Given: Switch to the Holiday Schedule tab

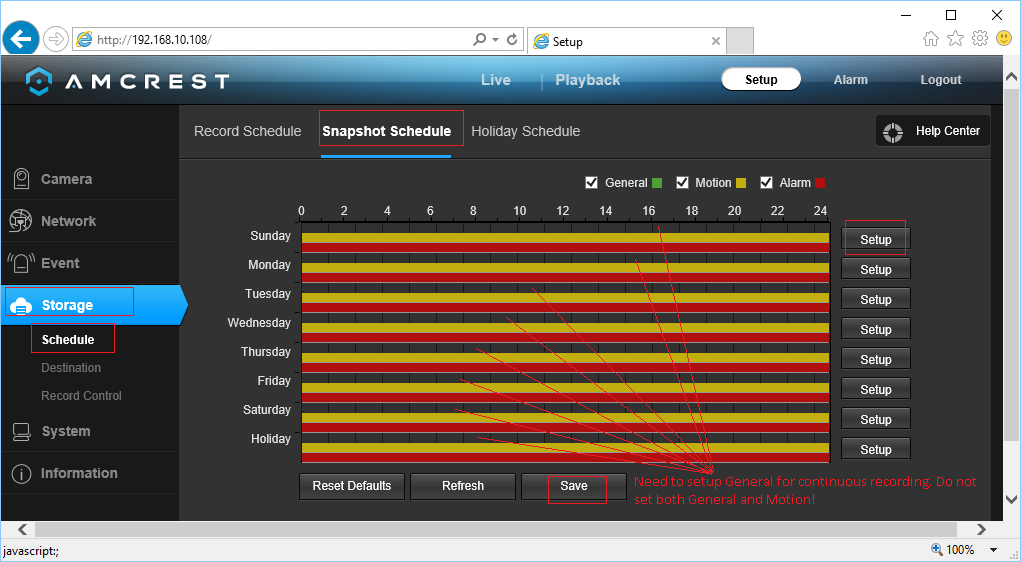Looking at the screenshot, I should pyautogui.click(x=525, y=131).
